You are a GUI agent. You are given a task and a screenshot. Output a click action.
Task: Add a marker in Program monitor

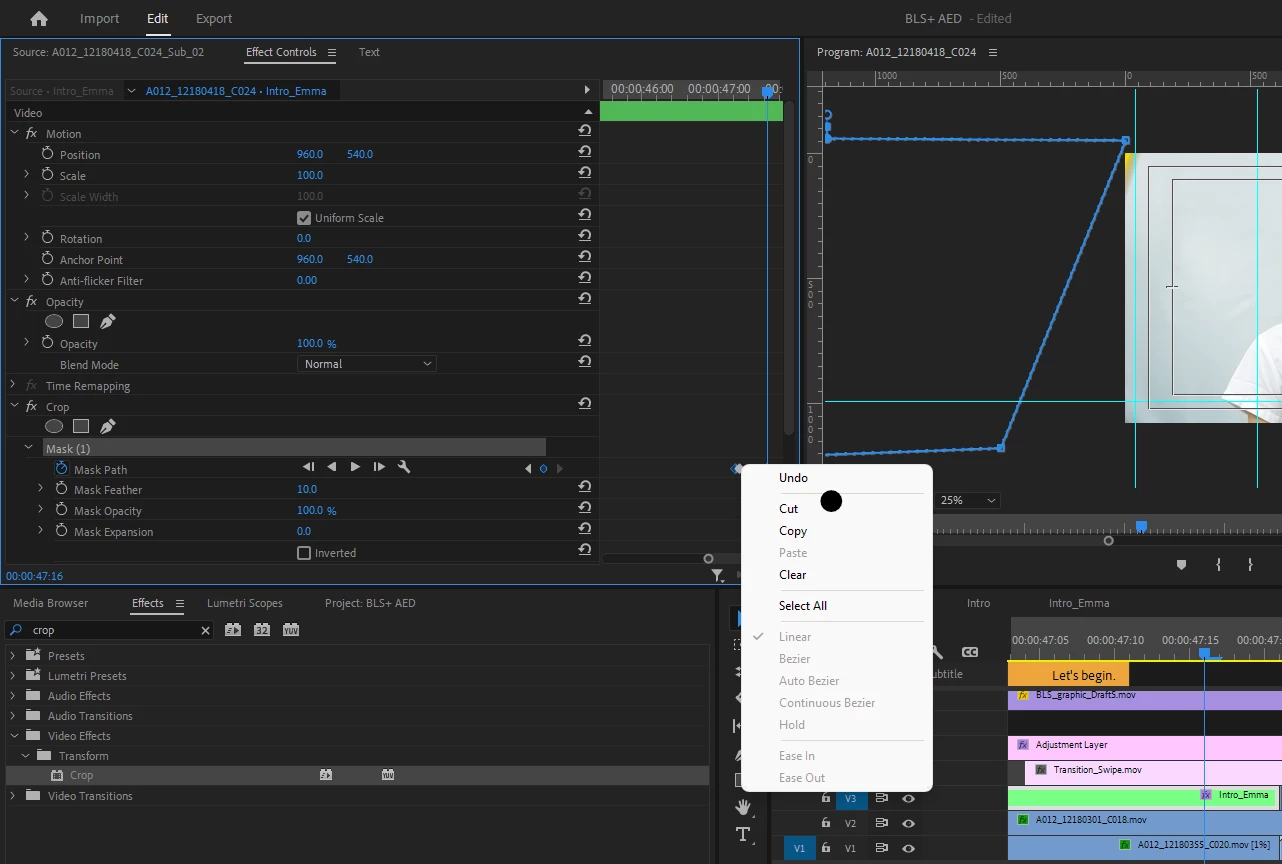(x=1181, y=565)
